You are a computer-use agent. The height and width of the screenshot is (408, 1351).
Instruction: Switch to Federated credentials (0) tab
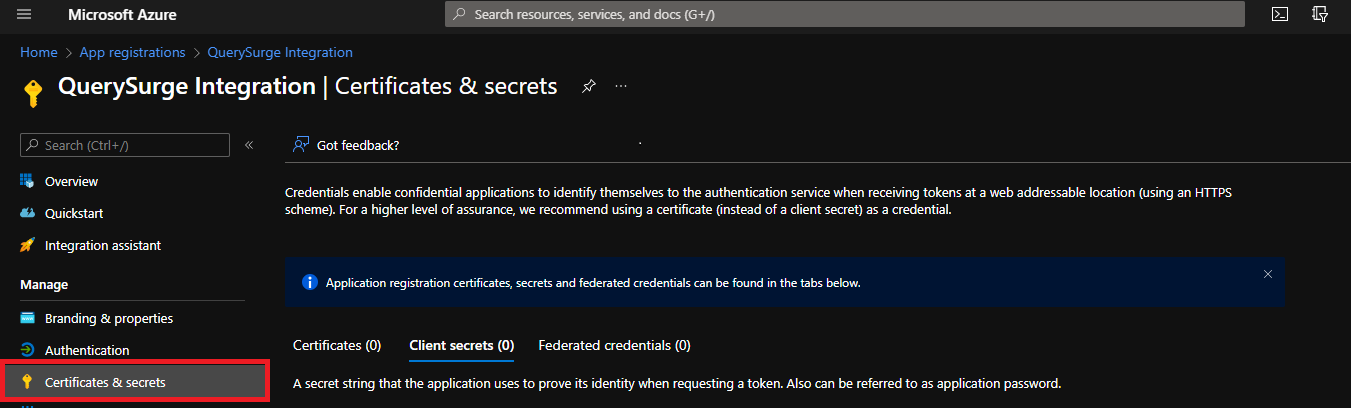coord(614,345)
